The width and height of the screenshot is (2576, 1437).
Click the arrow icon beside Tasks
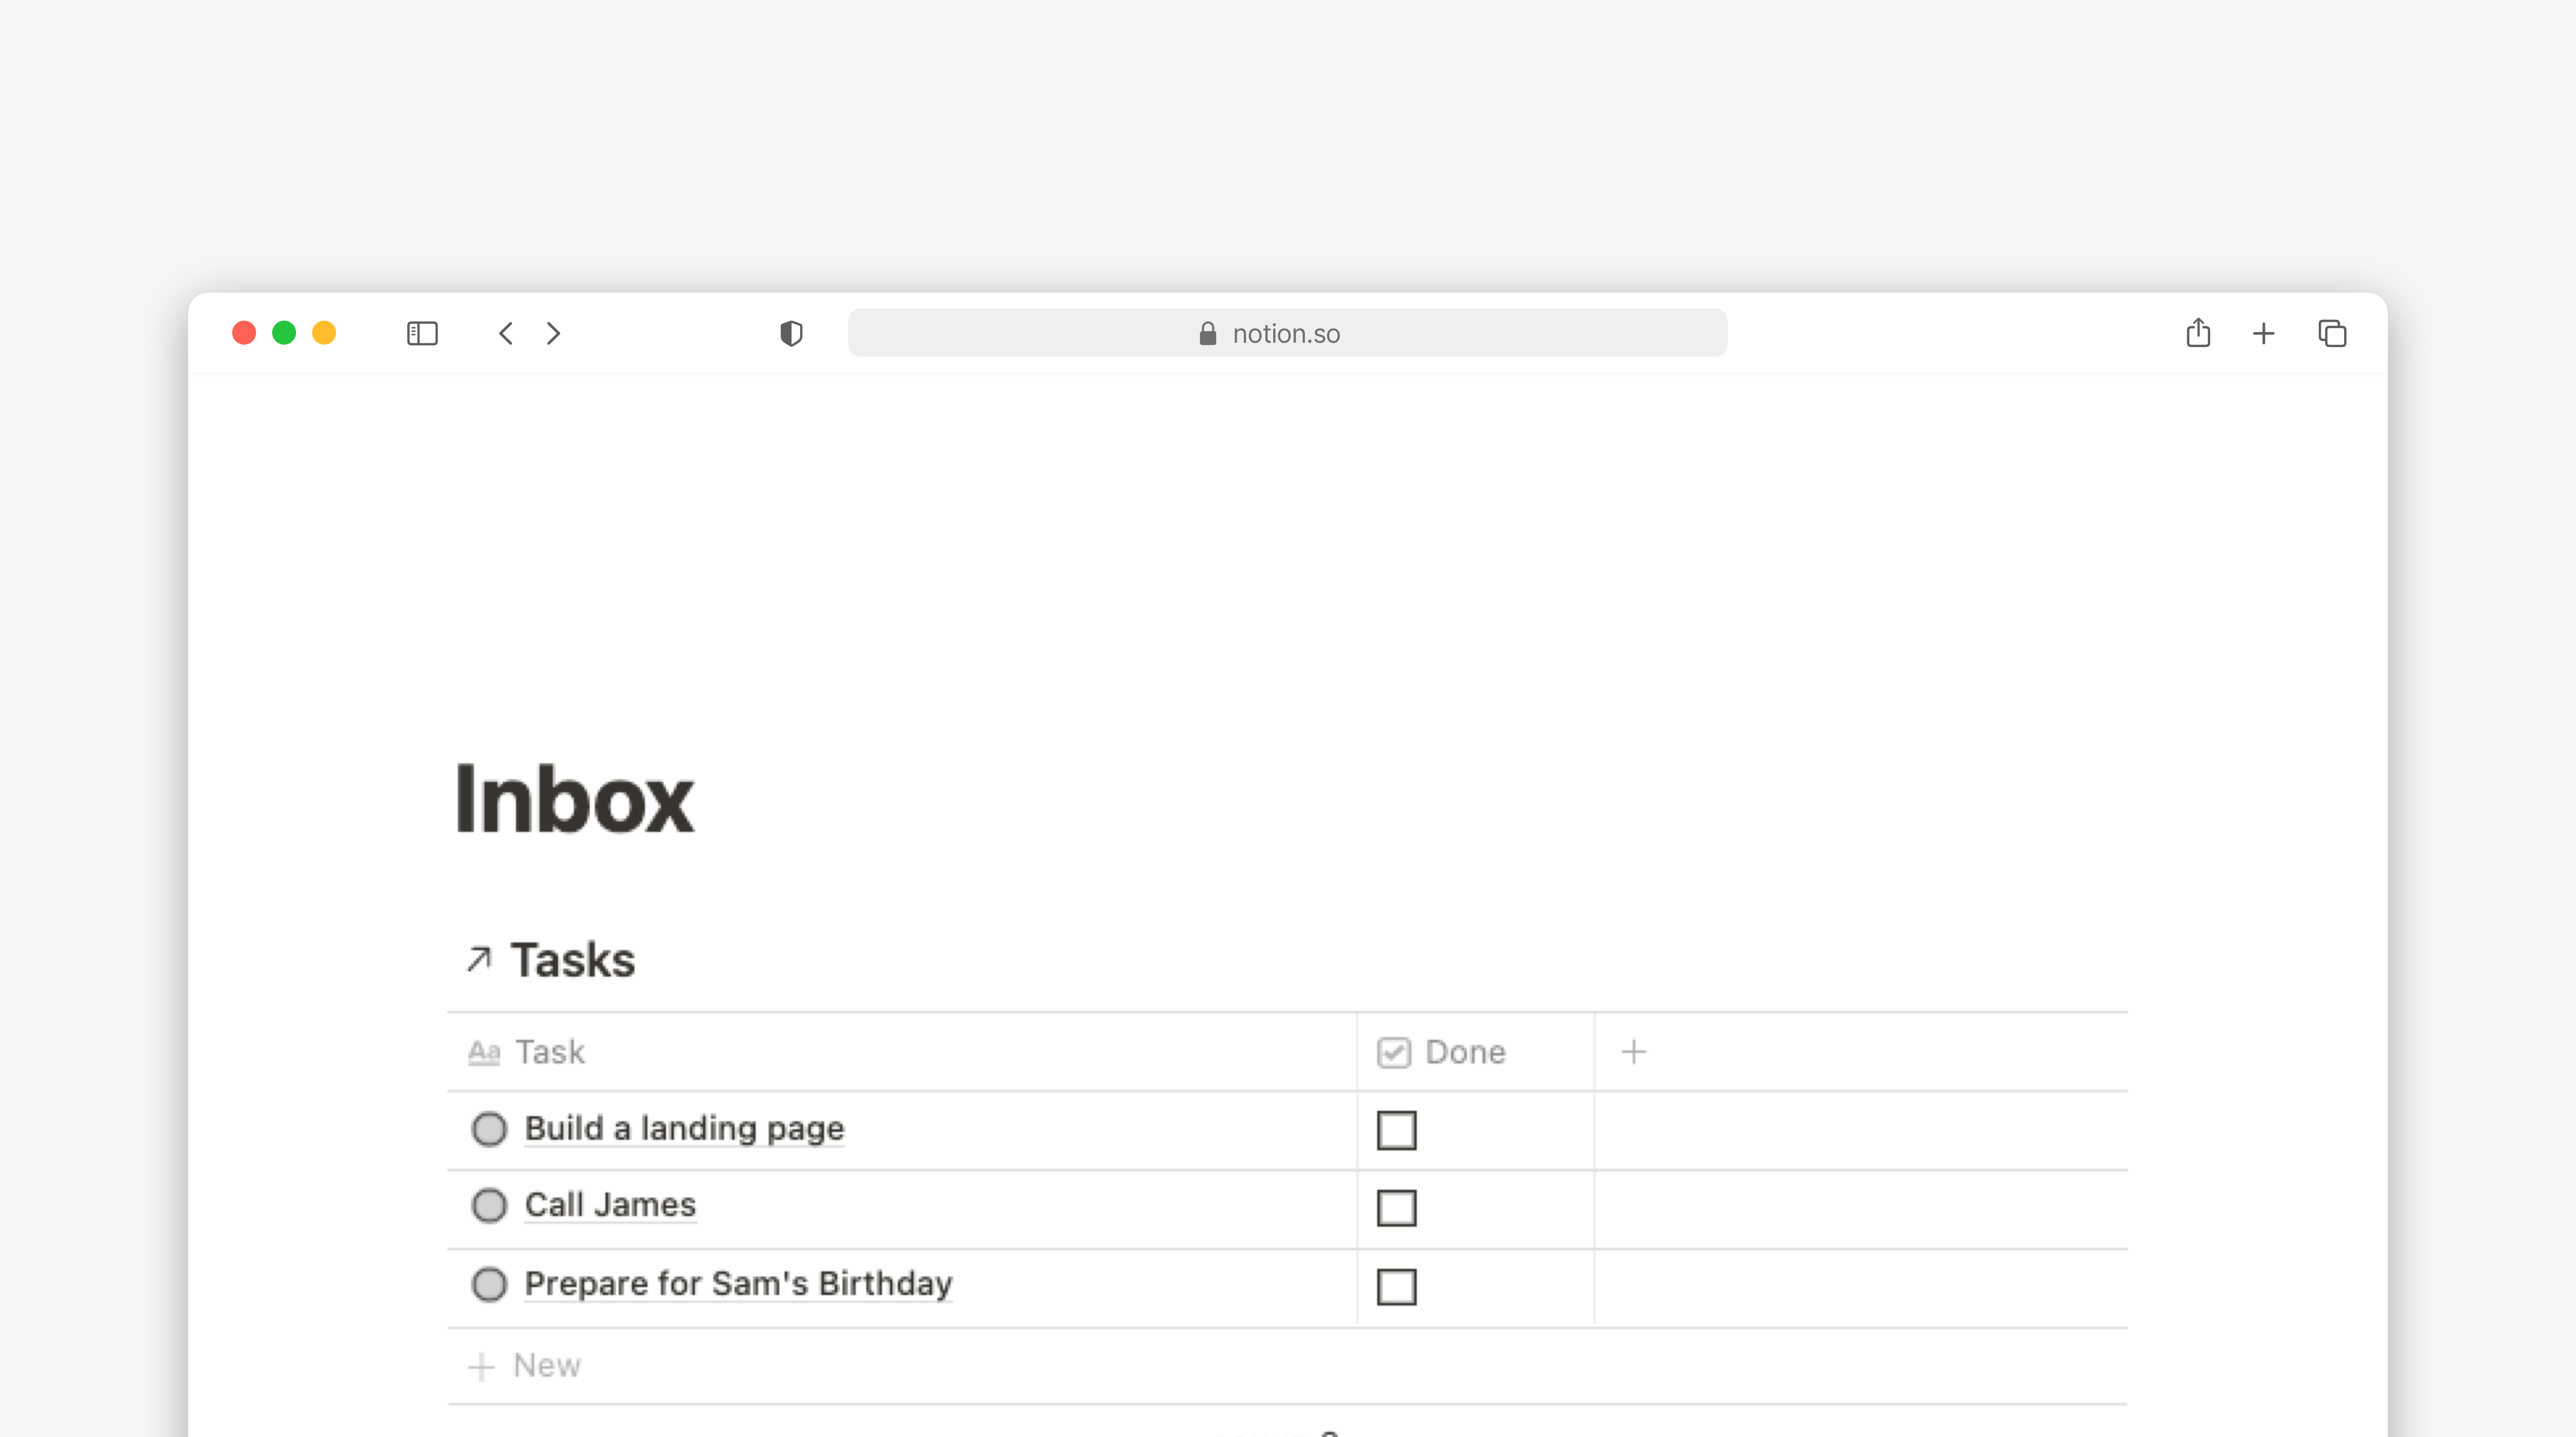pos(479,959)
